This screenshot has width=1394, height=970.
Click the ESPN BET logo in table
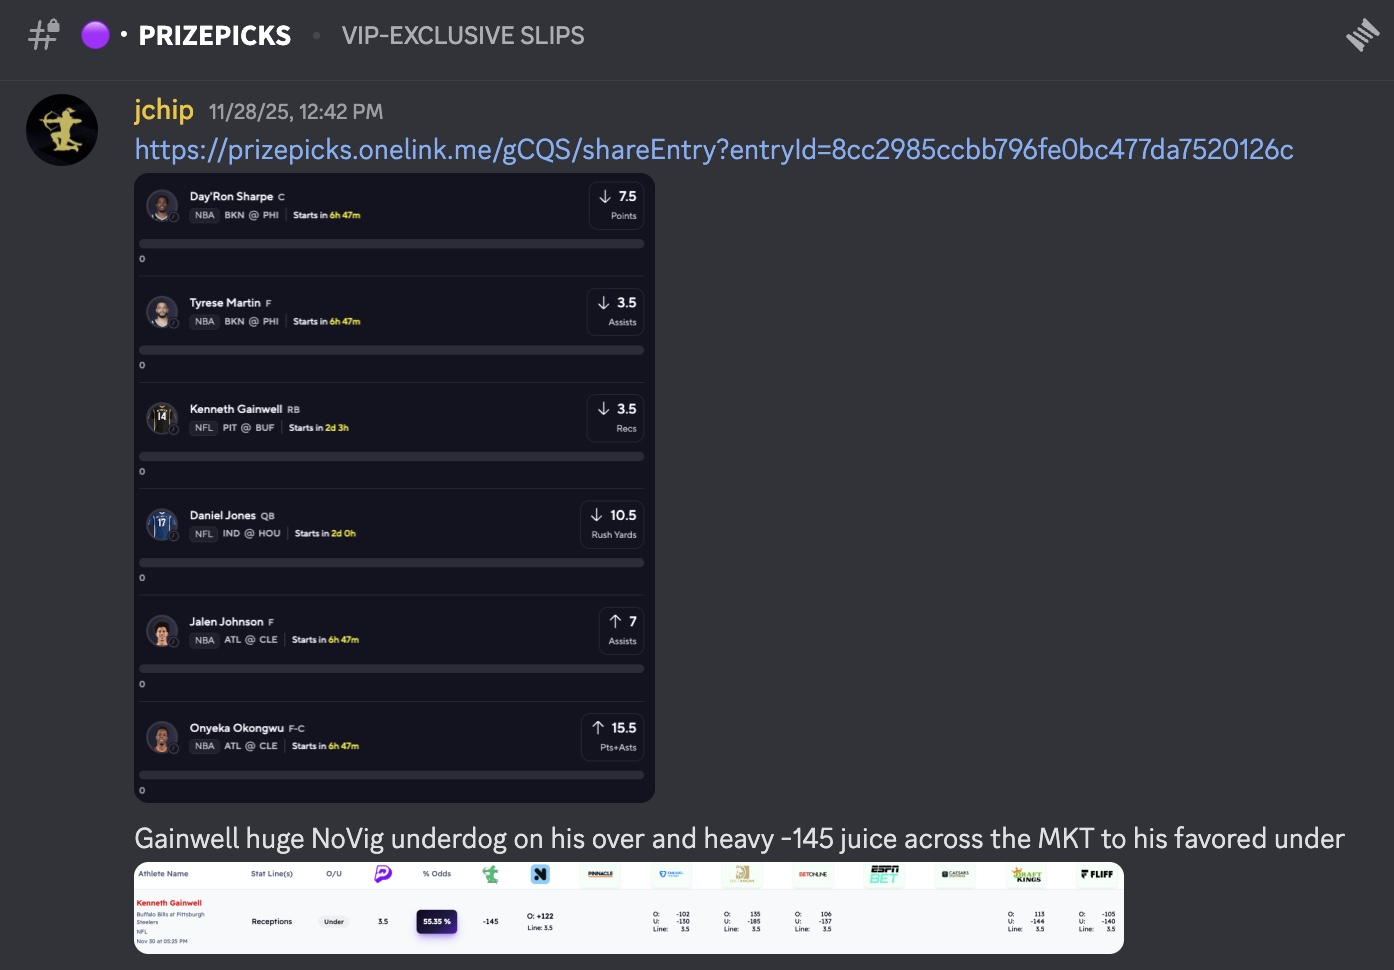click(884, 874)
